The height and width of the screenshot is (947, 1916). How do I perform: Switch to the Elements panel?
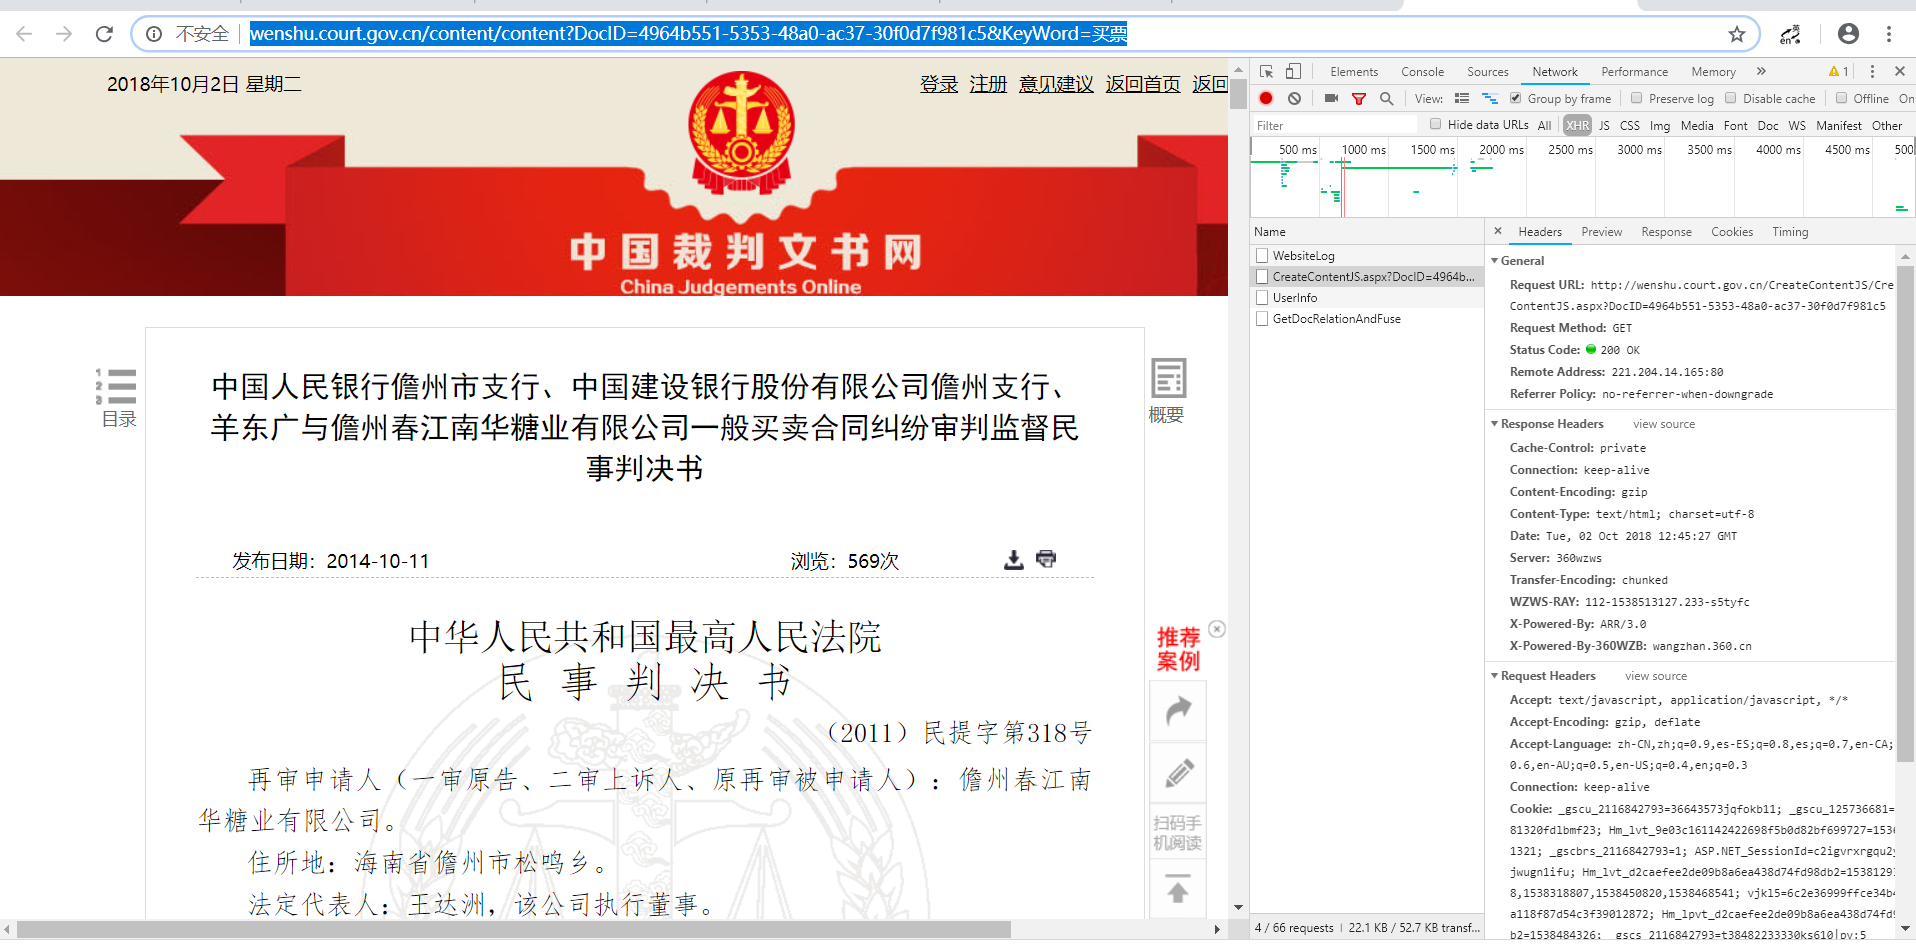1354,72
